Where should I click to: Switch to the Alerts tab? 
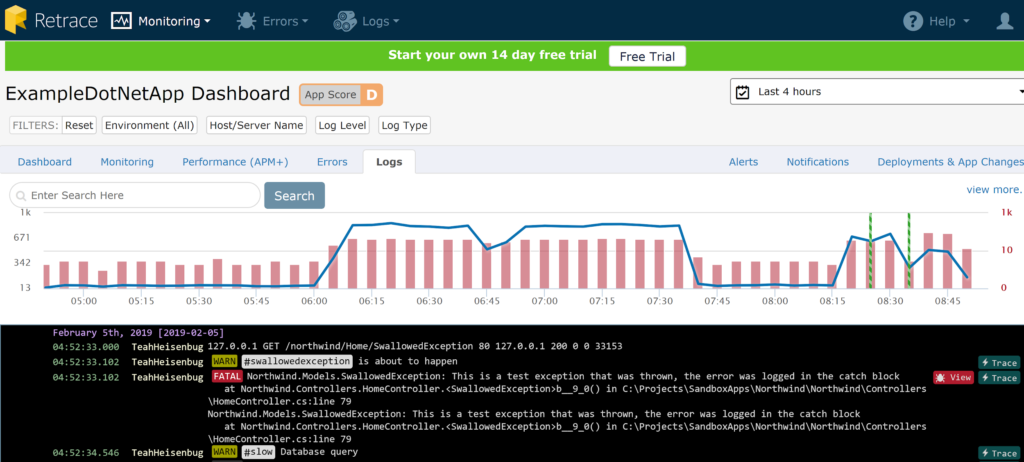[743, 162]
